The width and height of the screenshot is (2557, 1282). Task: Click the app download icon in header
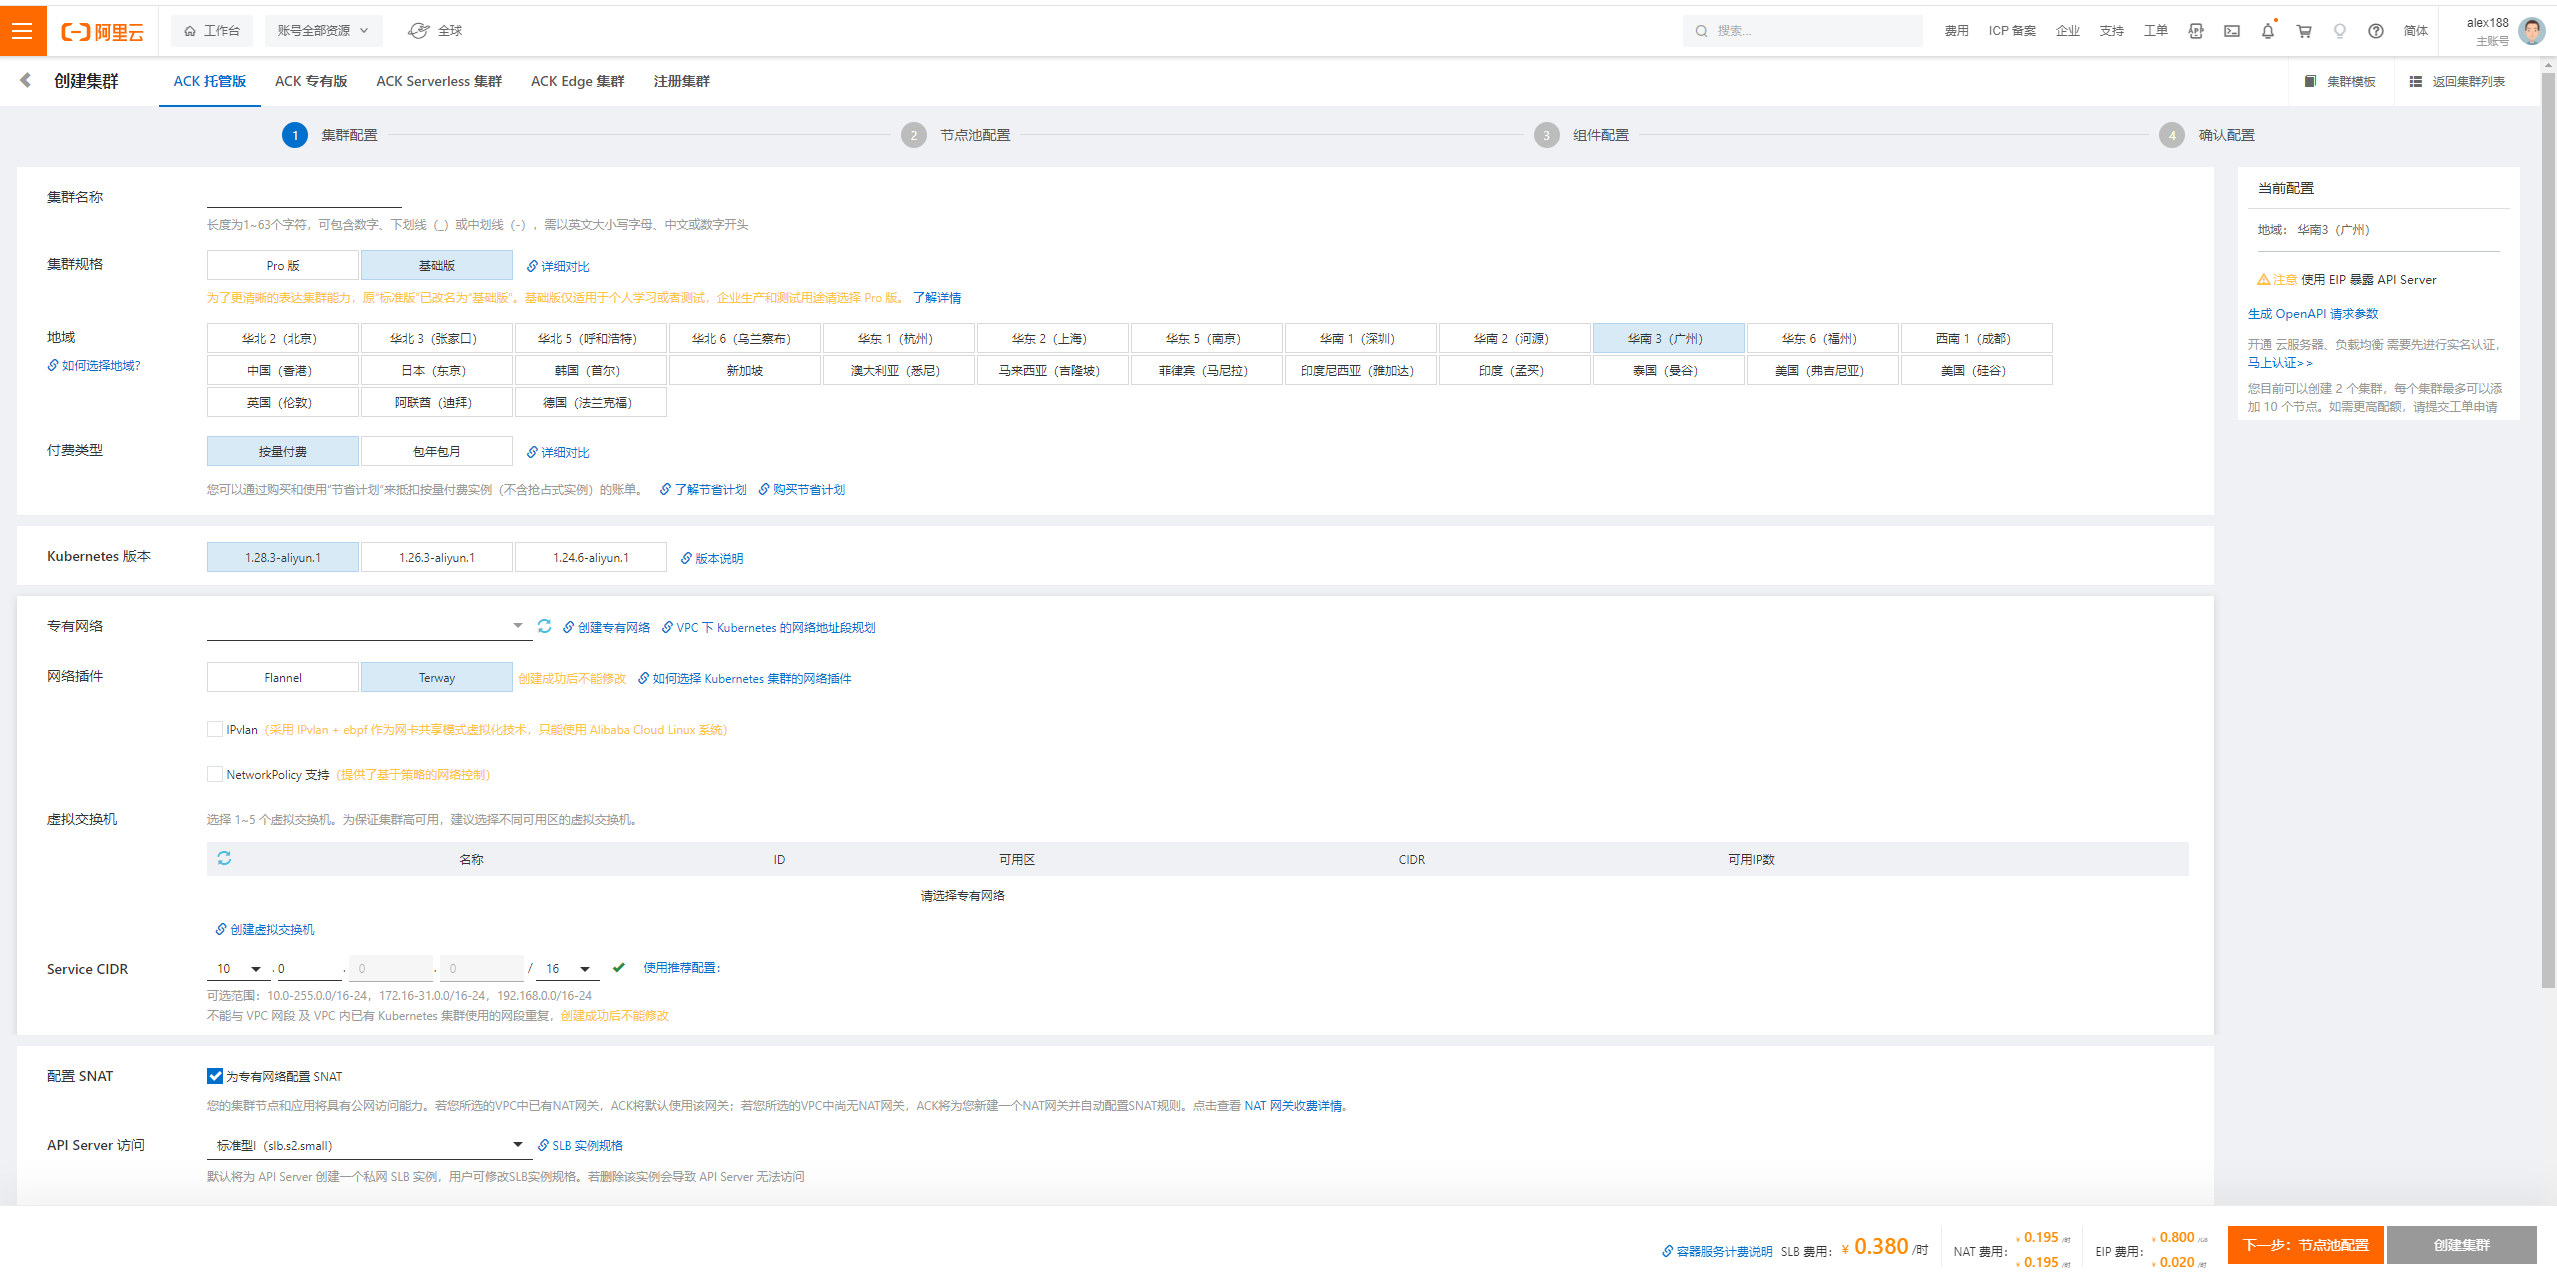coord(2196,31)
